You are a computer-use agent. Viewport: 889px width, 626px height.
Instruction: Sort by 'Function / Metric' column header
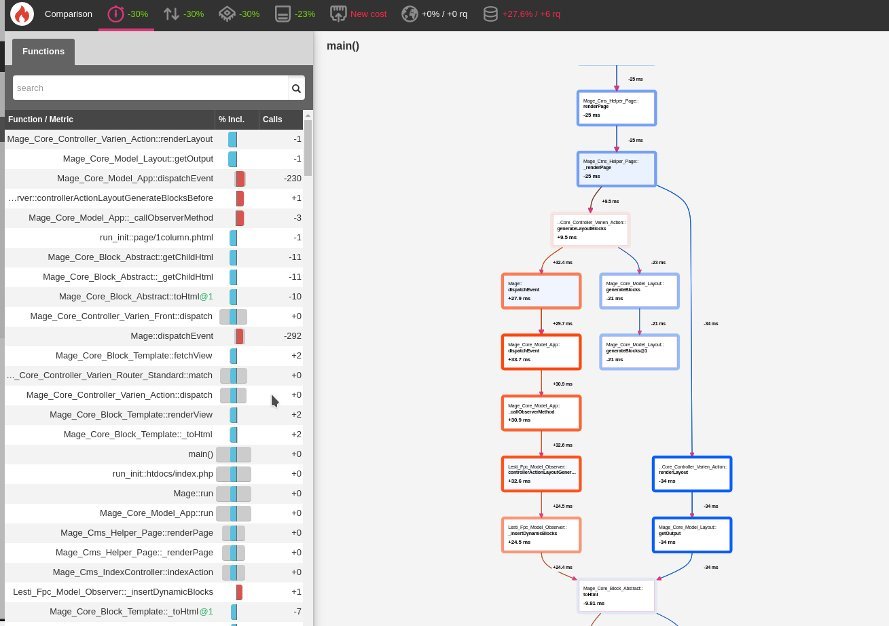(41, 119)
